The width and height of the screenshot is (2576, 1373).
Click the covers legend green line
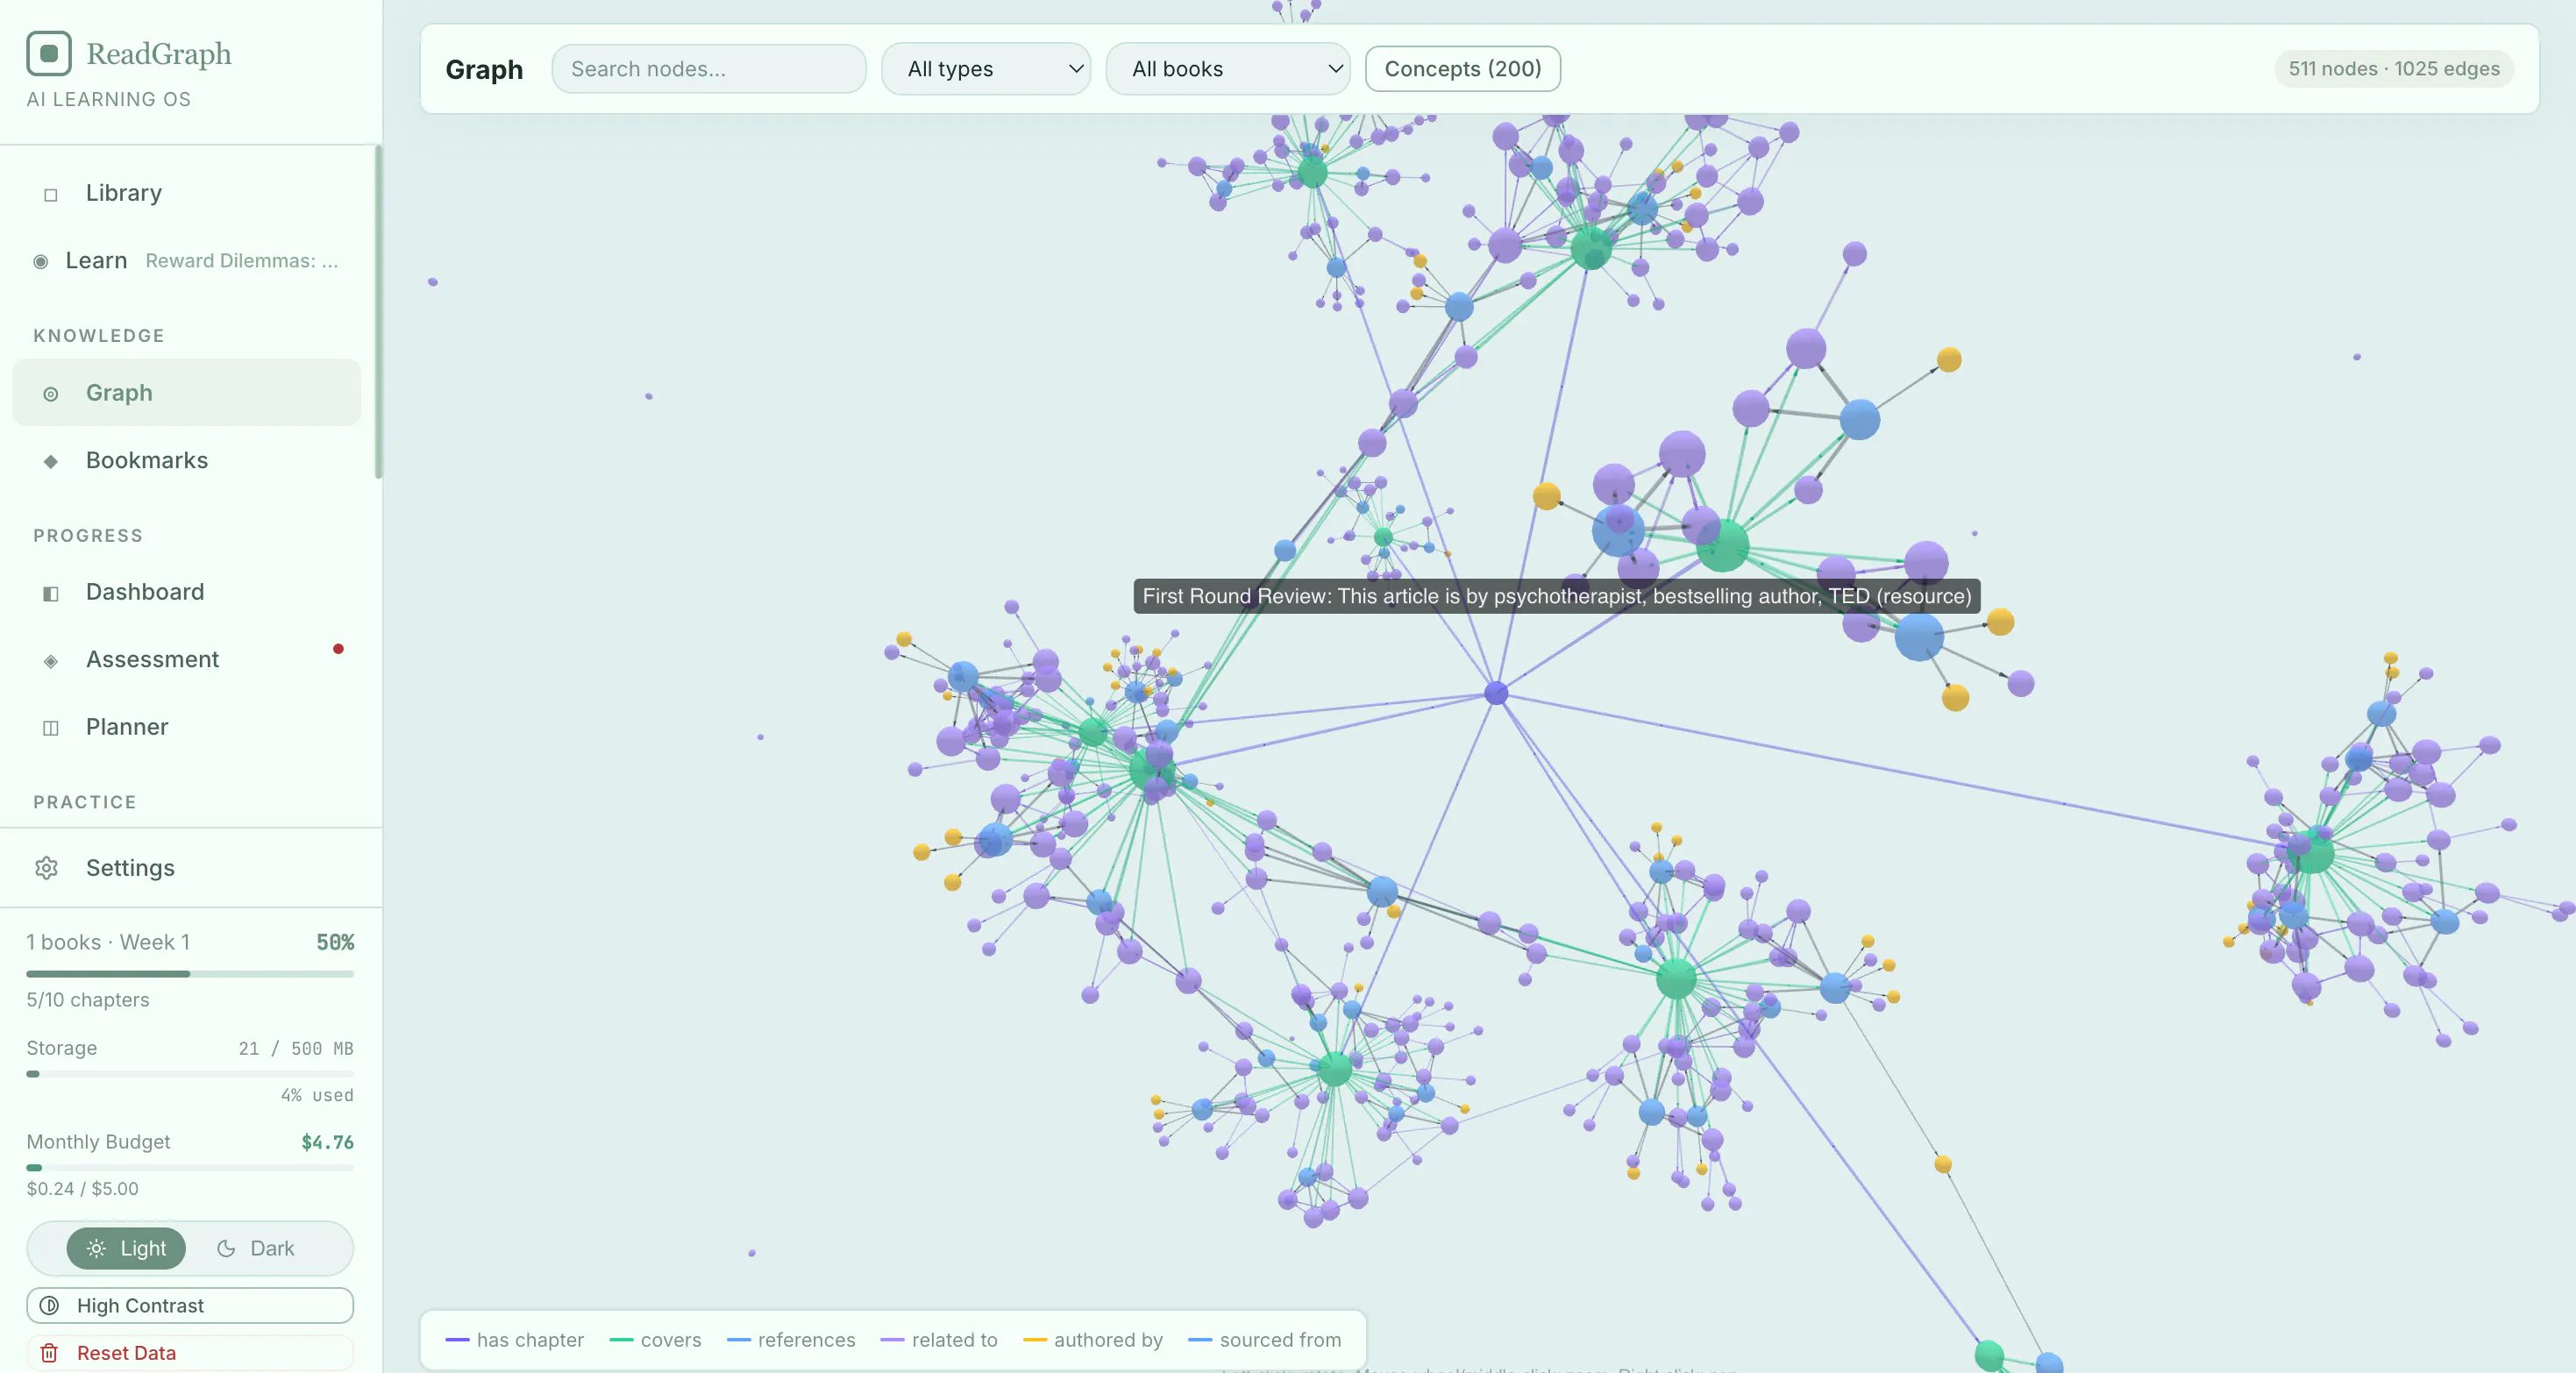click(621, 1340)
